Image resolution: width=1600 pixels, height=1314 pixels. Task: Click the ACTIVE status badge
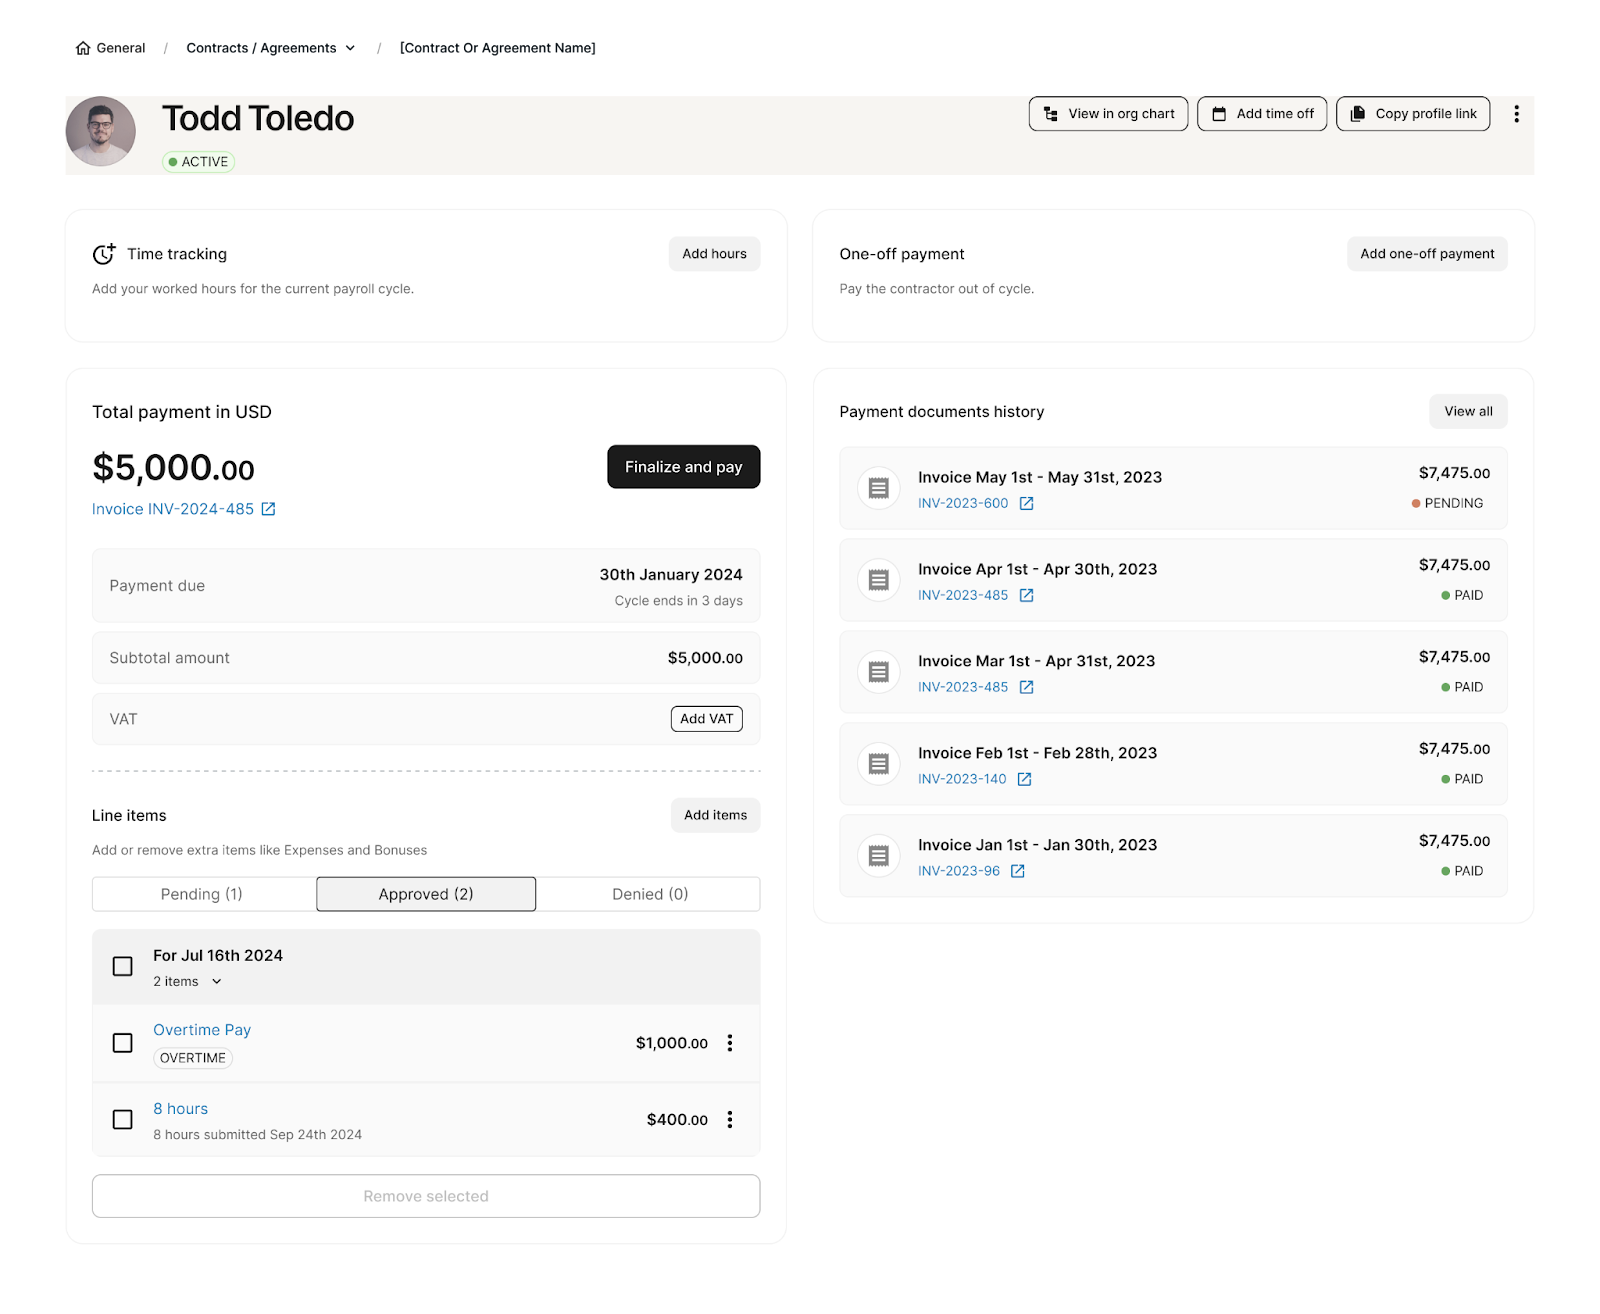point(199,162)
